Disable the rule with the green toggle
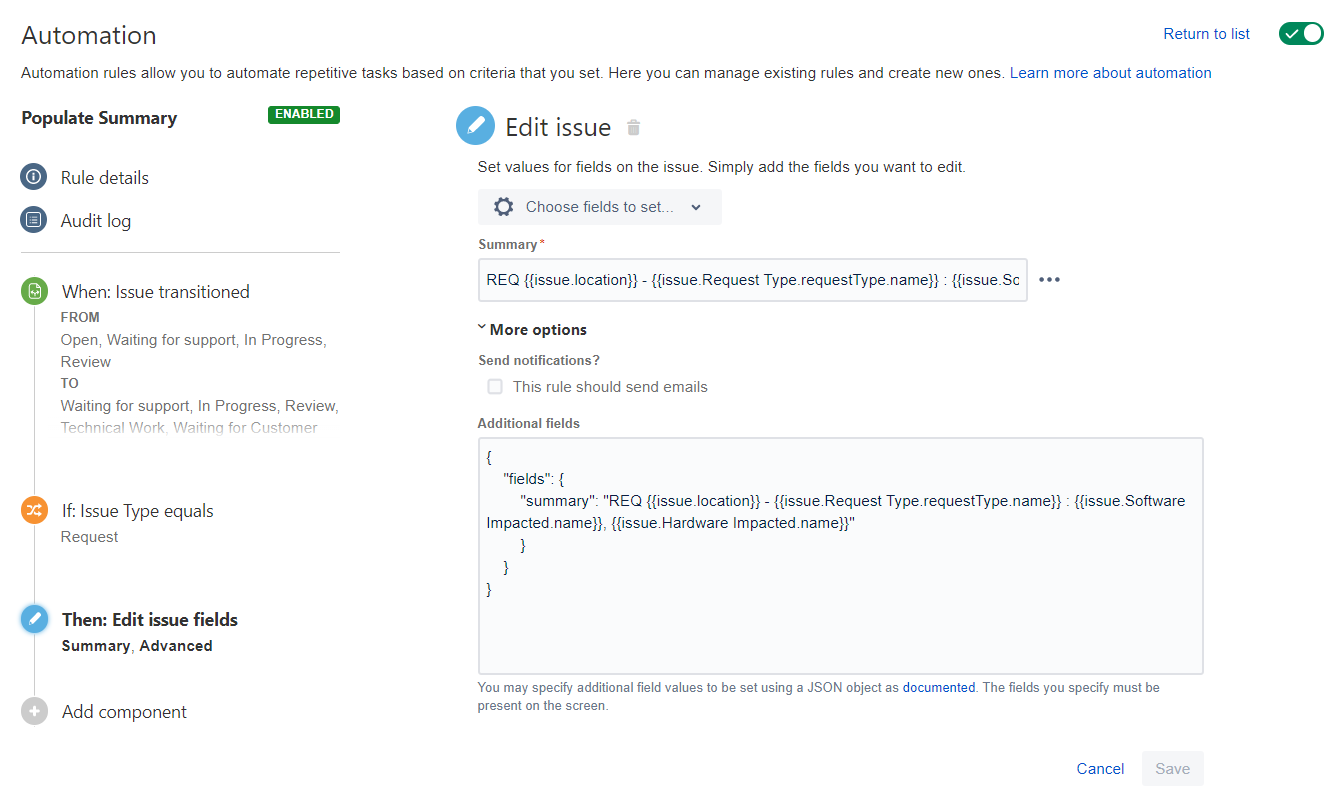Screen dimensions: 1328x801 pyautogui.click(x=1301, y=33)
